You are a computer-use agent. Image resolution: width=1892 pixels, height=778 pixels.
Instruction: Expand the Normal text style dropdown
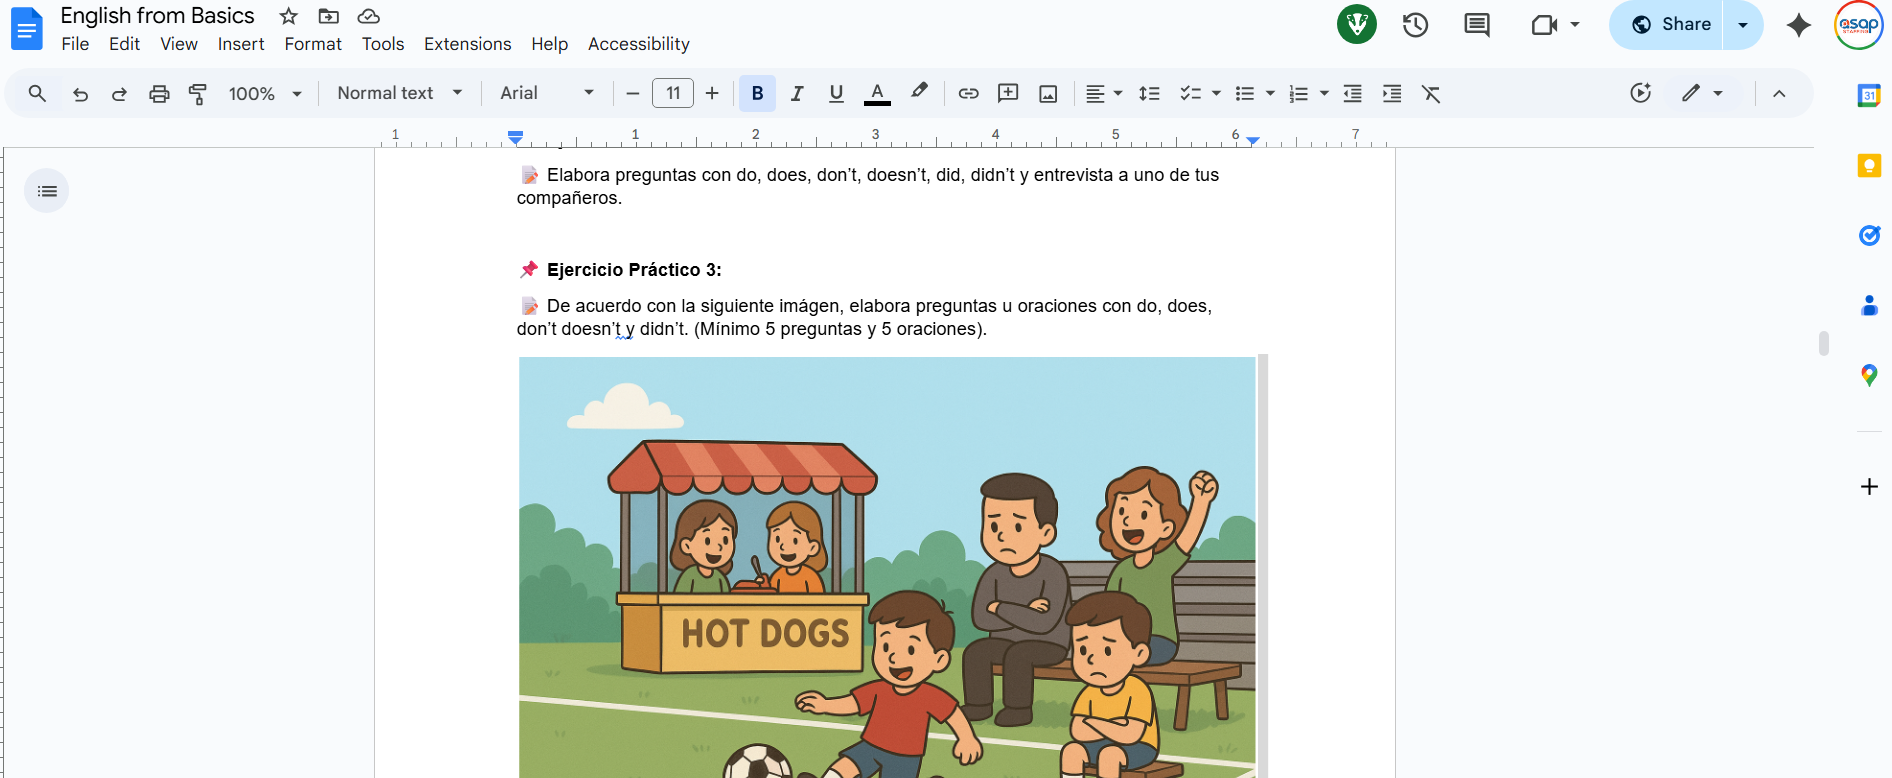point(399,93)
